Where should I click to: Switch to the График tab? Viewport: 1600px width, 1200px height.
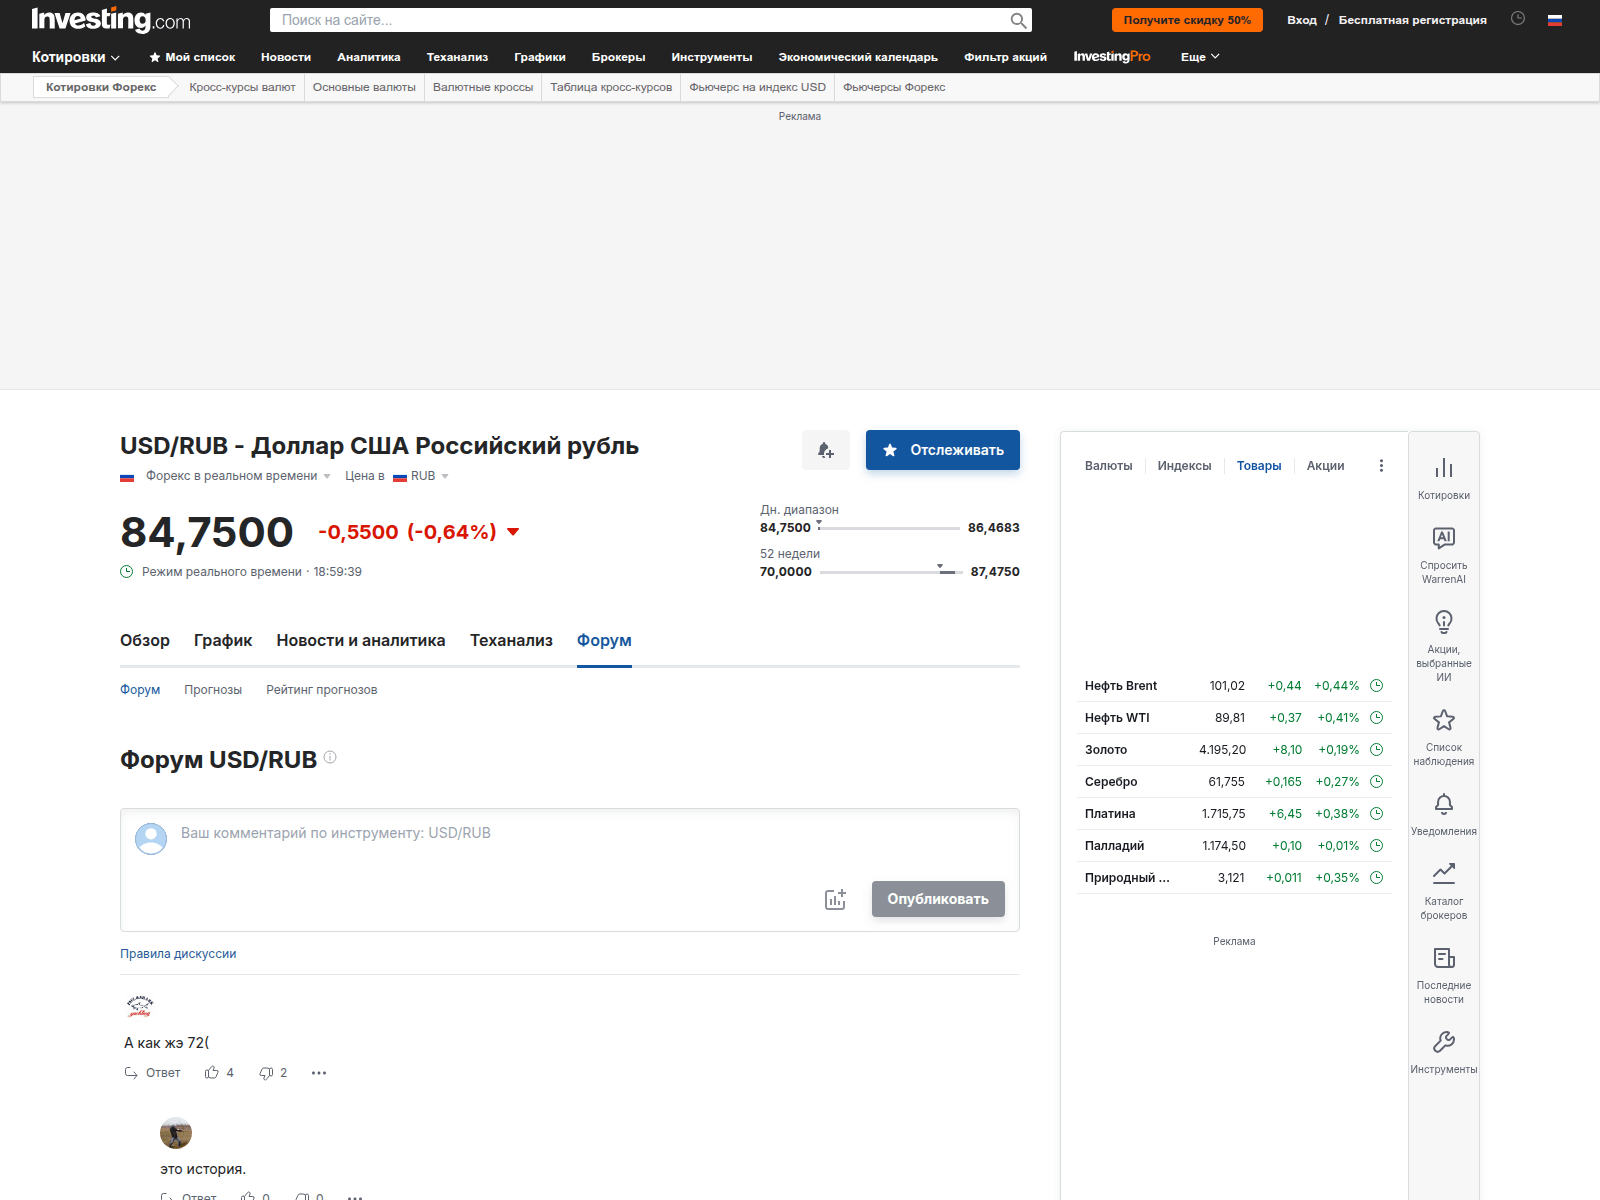[x=223, y=641]
